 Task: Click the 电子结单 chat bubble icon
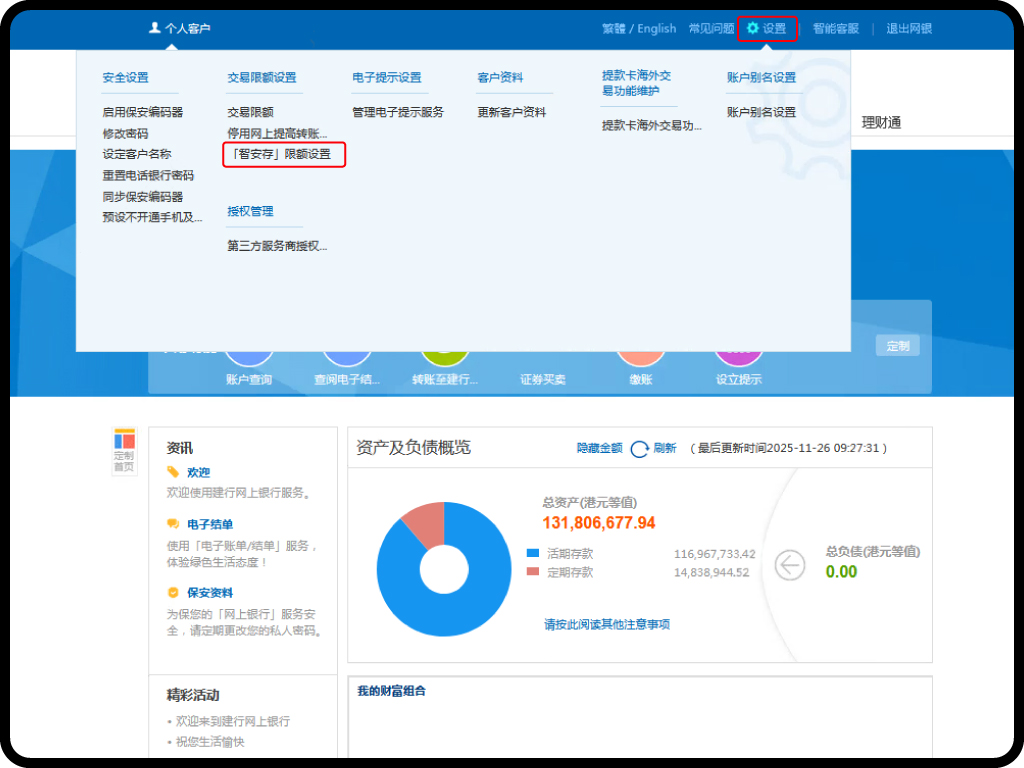tap(173, 524)
